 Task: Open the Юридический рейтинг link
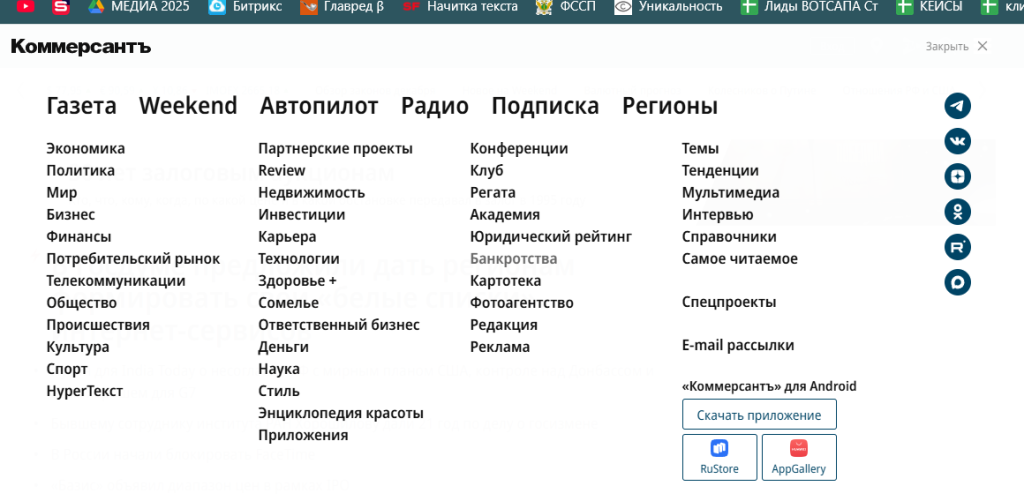551,236
